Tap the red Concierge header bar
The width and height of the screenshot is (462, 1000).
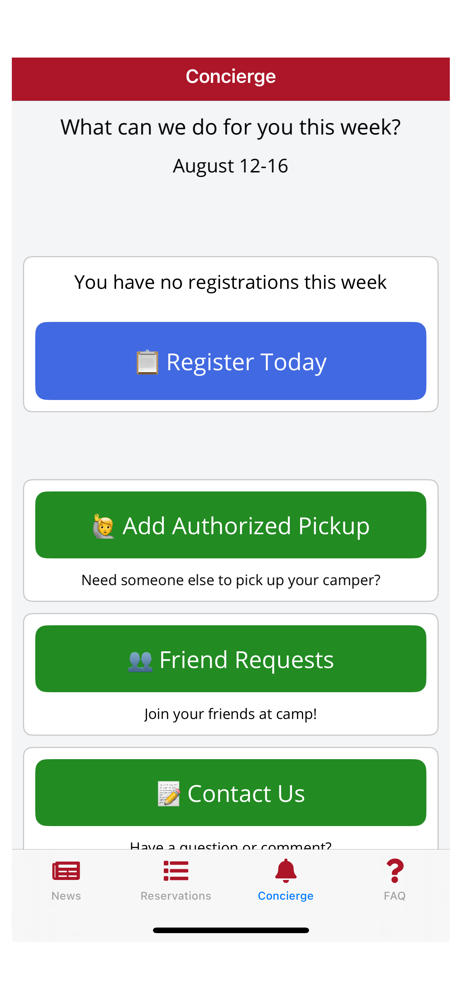(x=230, y=79)
